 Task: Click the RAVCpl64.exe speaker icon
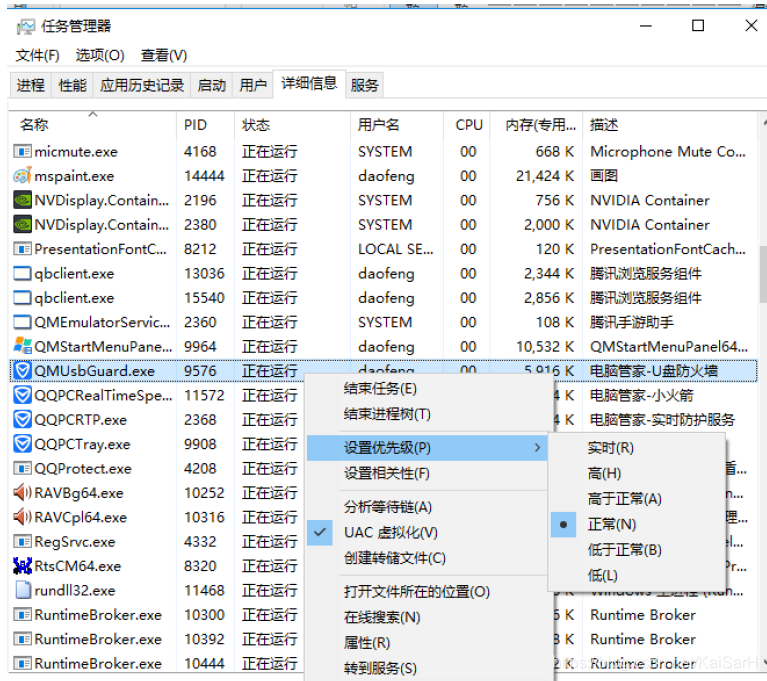click(22, 517)
